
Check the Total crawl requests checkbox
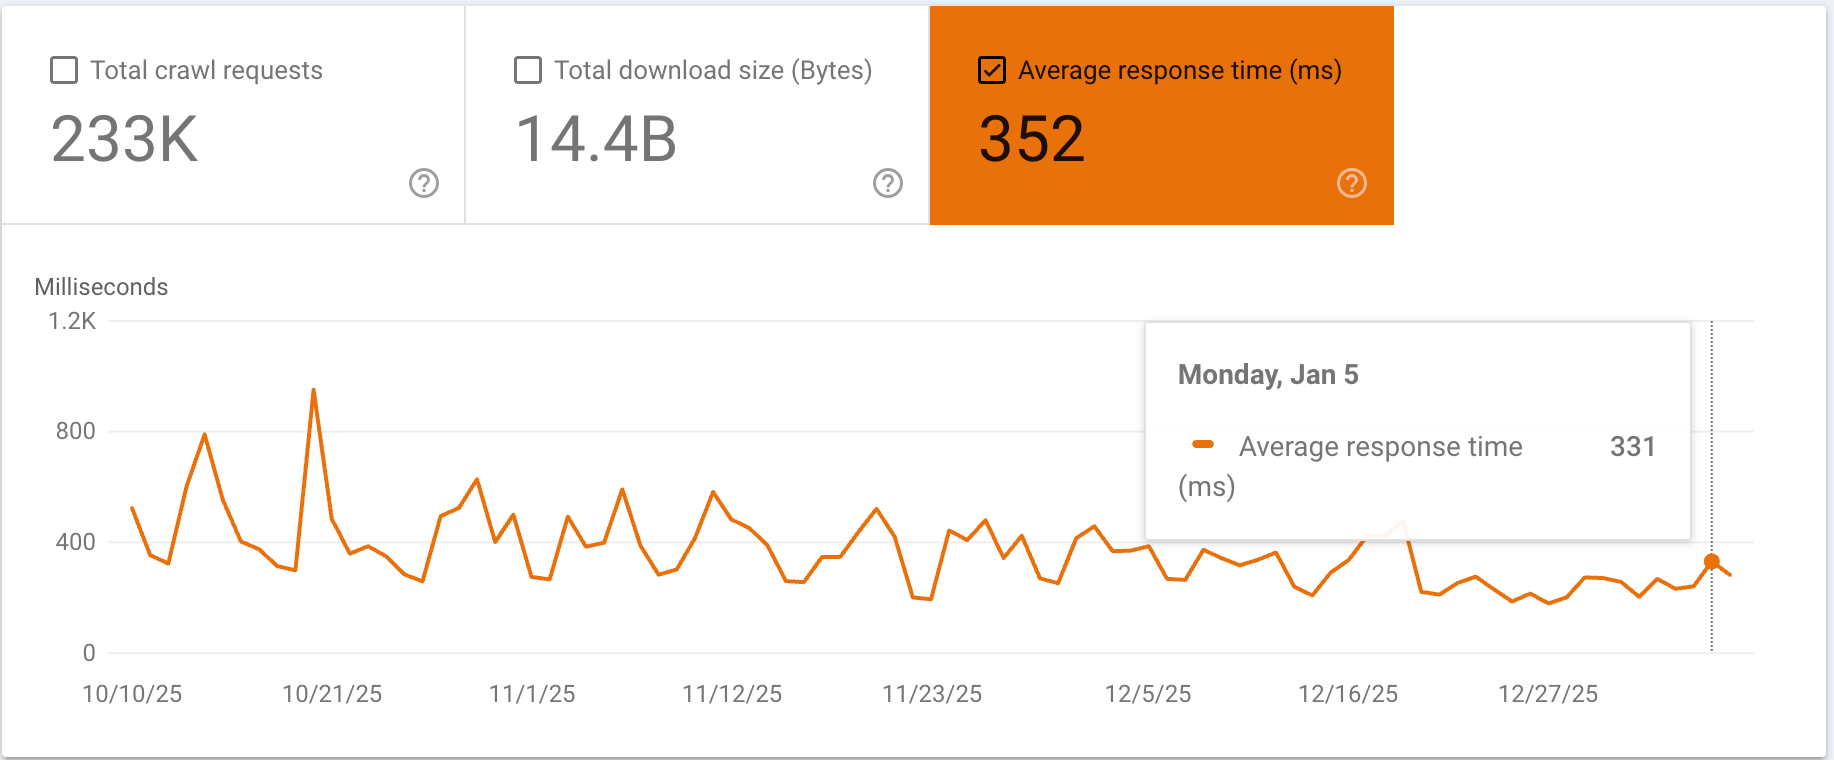point(64,70)
